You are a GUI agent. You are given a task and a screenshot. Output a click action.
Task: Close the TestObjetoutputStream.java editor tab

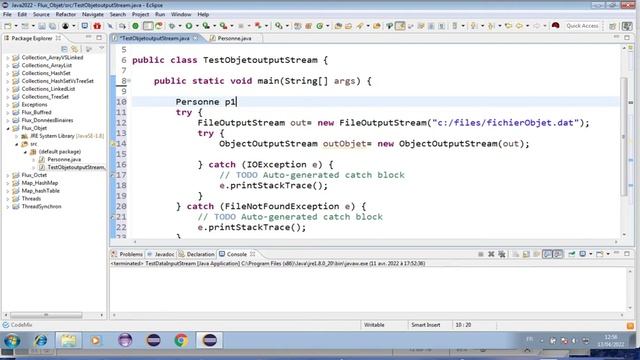point(196,38)
